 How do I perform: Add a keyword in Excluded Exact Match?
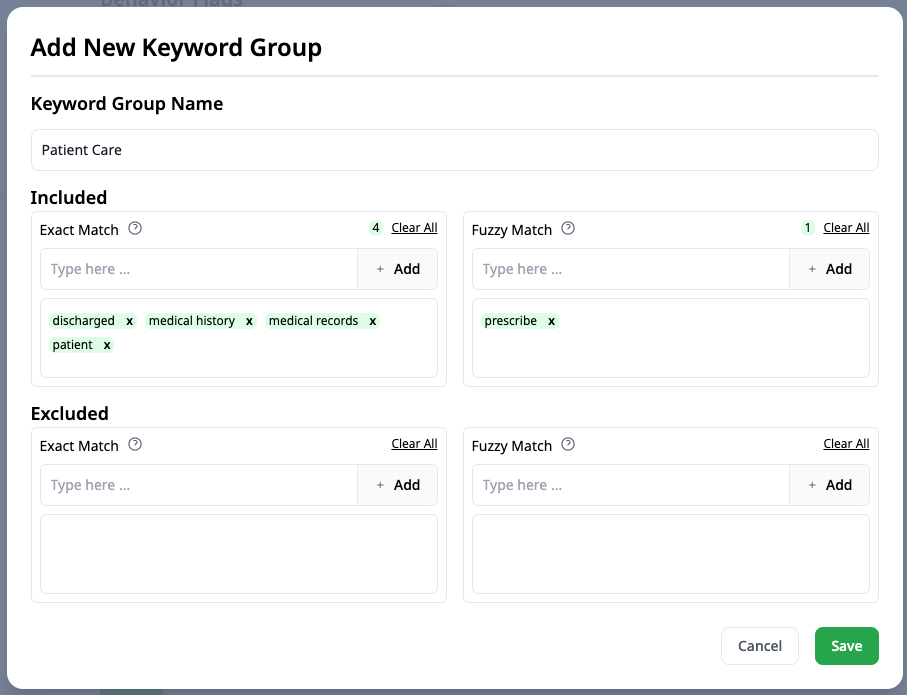pyautogui.click(x=397, y=485)
